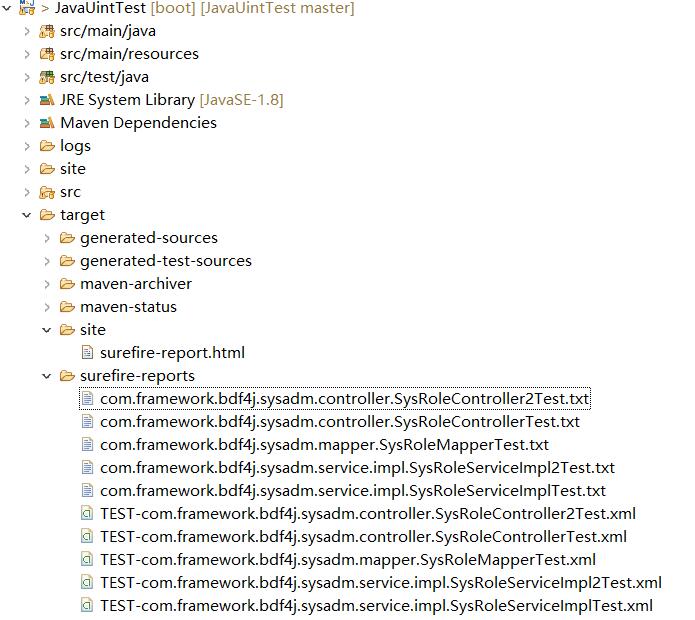Image resolution: width=695 pixels, height=620 pixels.
Task: Collapse the surefire-reports folder
Action: pyautogui.click(x=47, y=376)
